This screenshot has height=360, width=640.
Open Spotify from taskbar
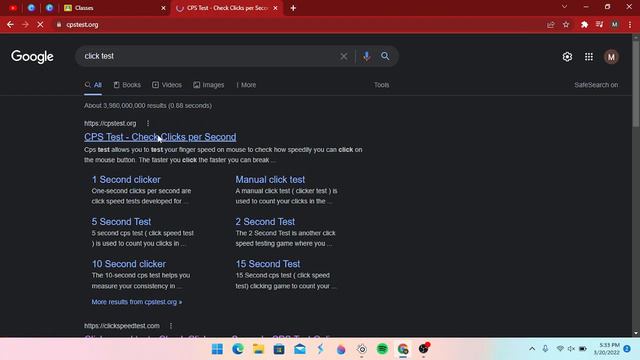(382, 349)
